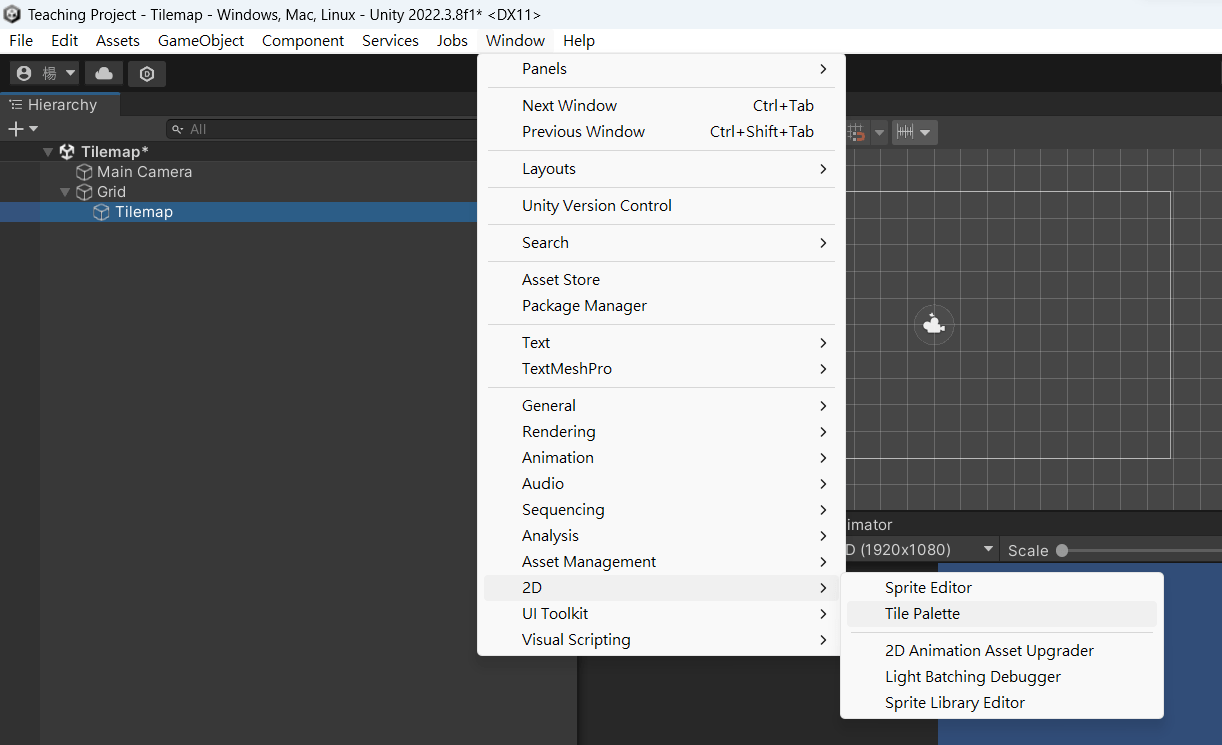Click the Unity logo in the title bar

(x=12, y=14)
